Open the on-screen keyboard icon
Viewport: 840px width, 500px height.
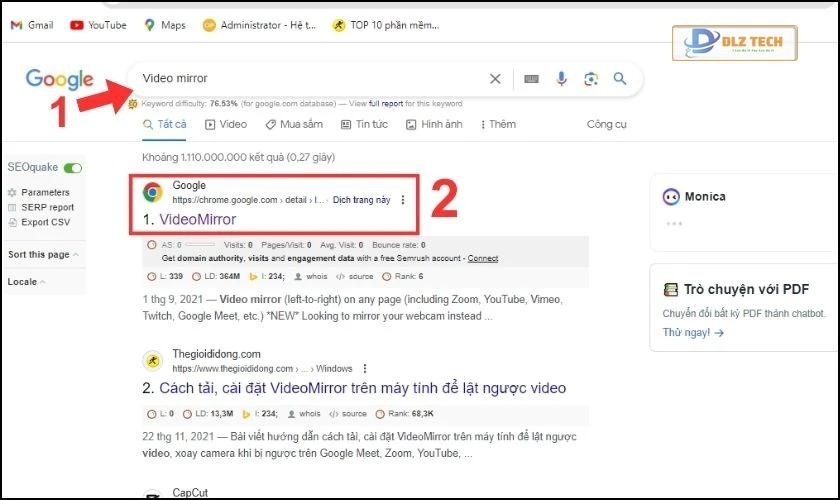(531, 79)
